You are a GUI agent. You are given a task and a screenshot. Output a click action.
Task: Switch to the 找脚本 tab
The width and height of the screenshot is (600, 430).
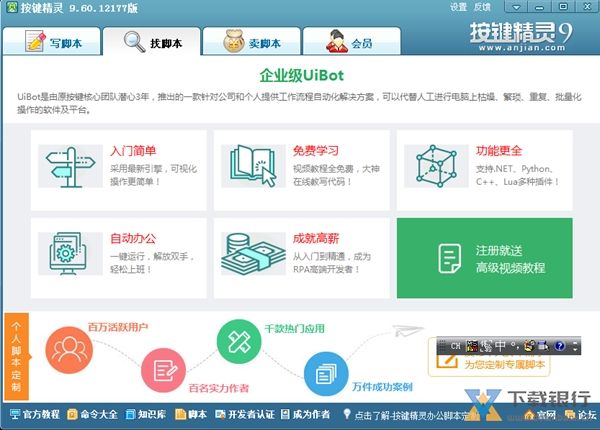pyautogui.click(x=152, y=41)
